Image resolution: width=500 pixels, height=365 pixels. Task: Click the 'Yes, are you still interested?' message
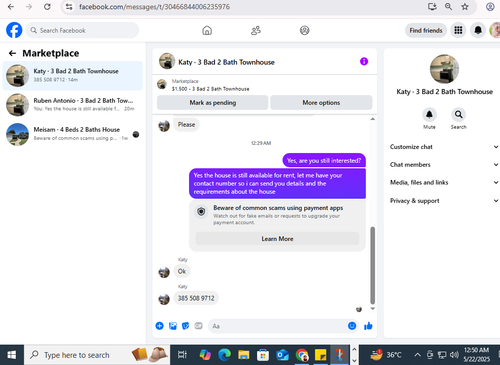coord(324,161)
